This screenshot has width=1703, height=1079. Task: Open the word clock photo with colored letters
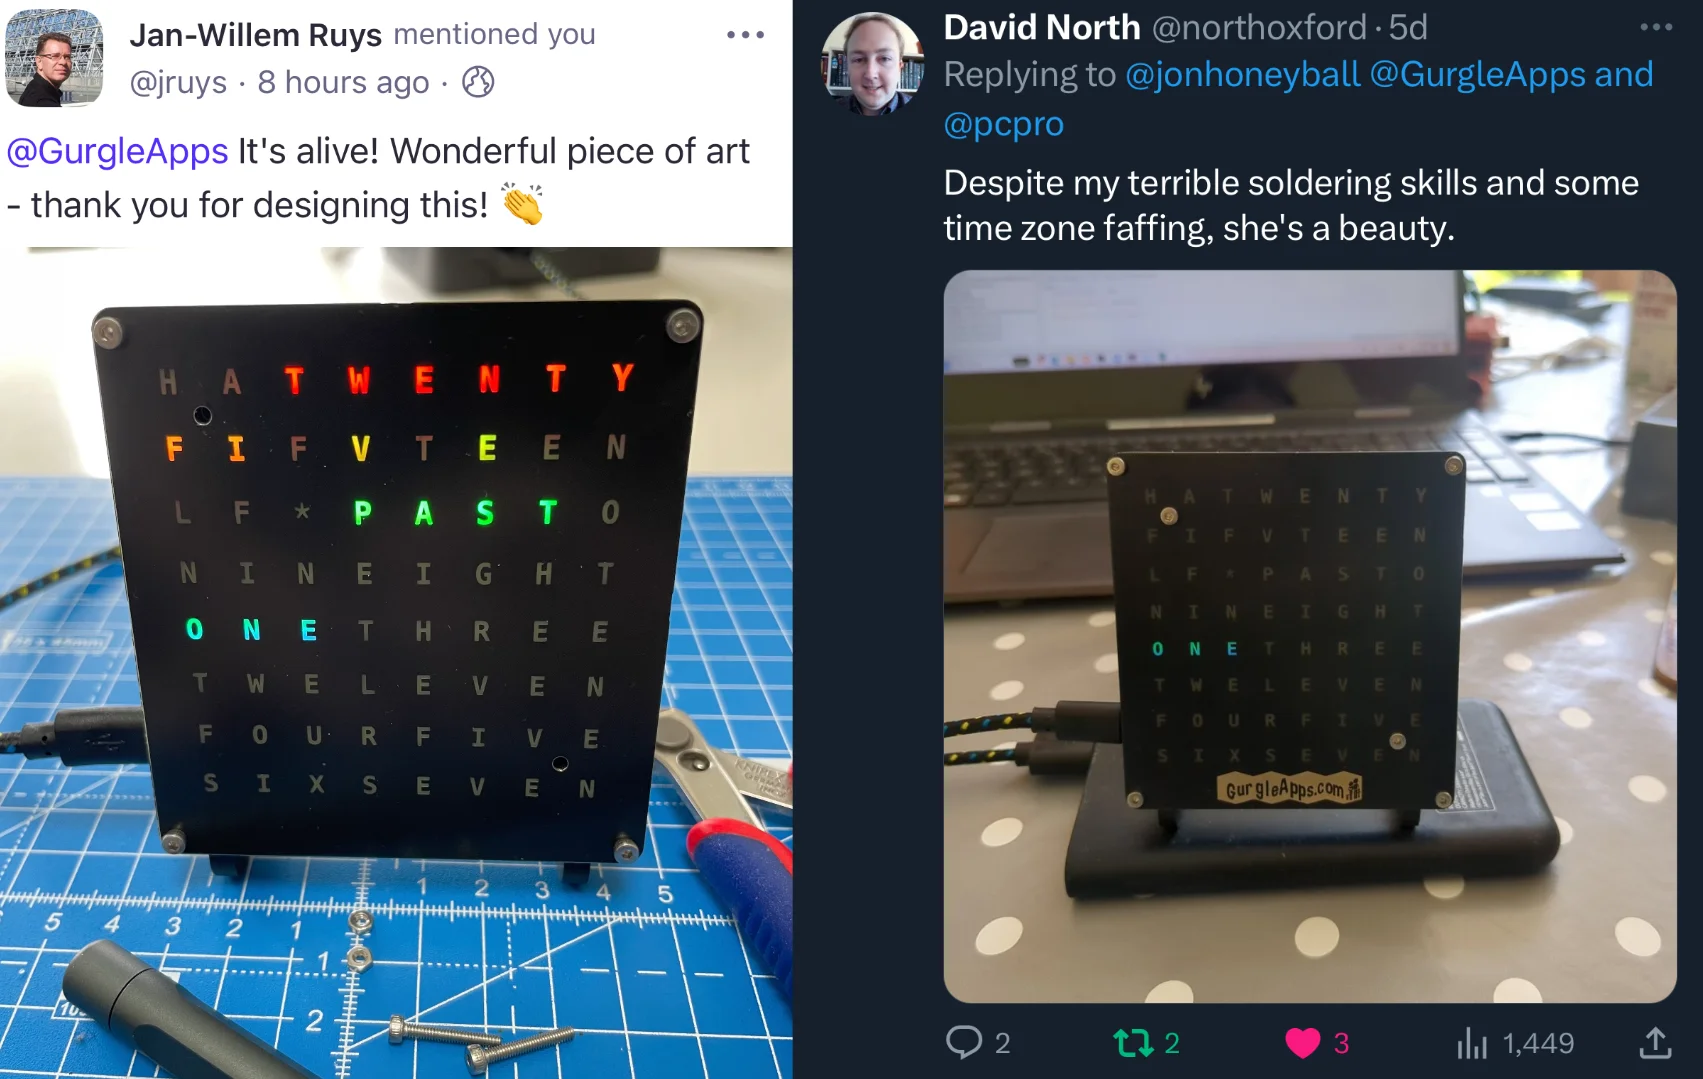[396, 662]
